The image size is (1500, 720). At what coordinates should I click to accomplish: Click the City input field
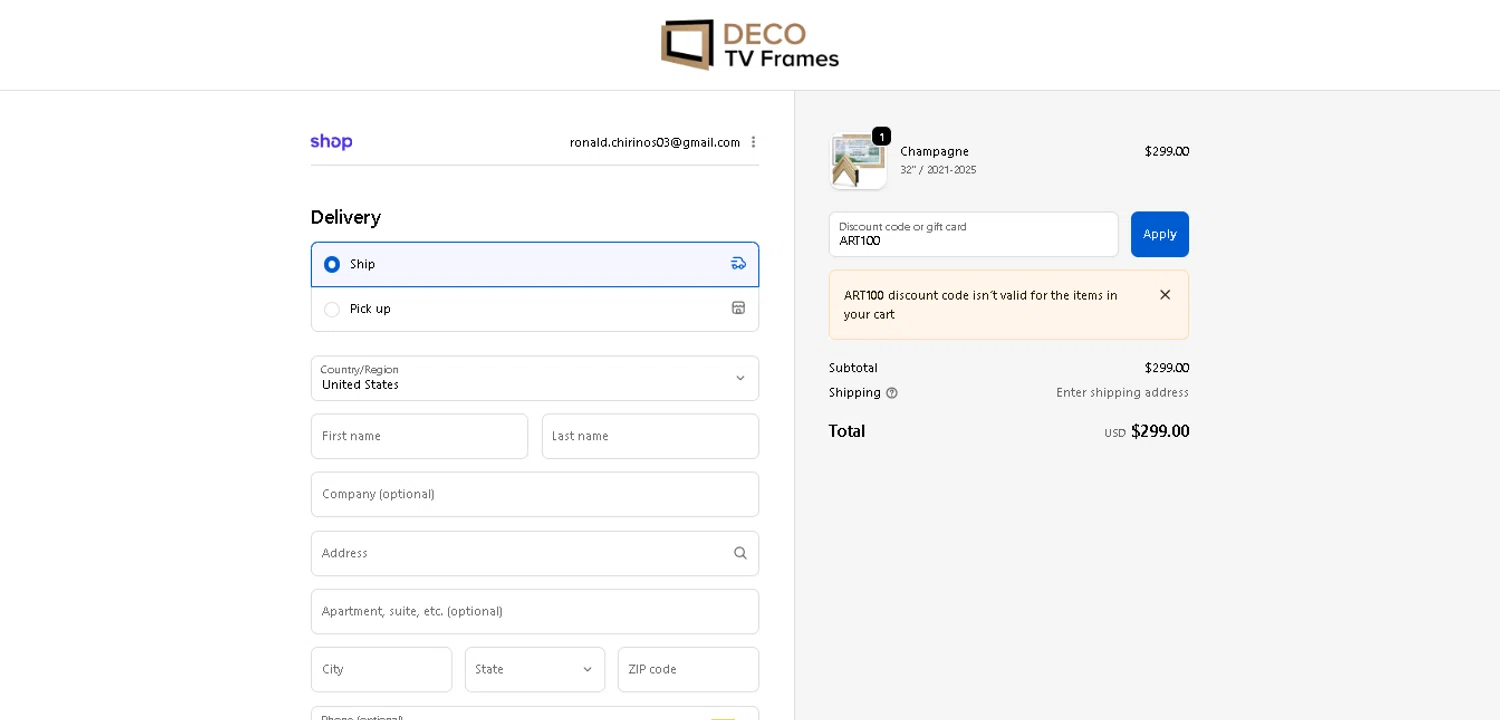pos(381,670)
